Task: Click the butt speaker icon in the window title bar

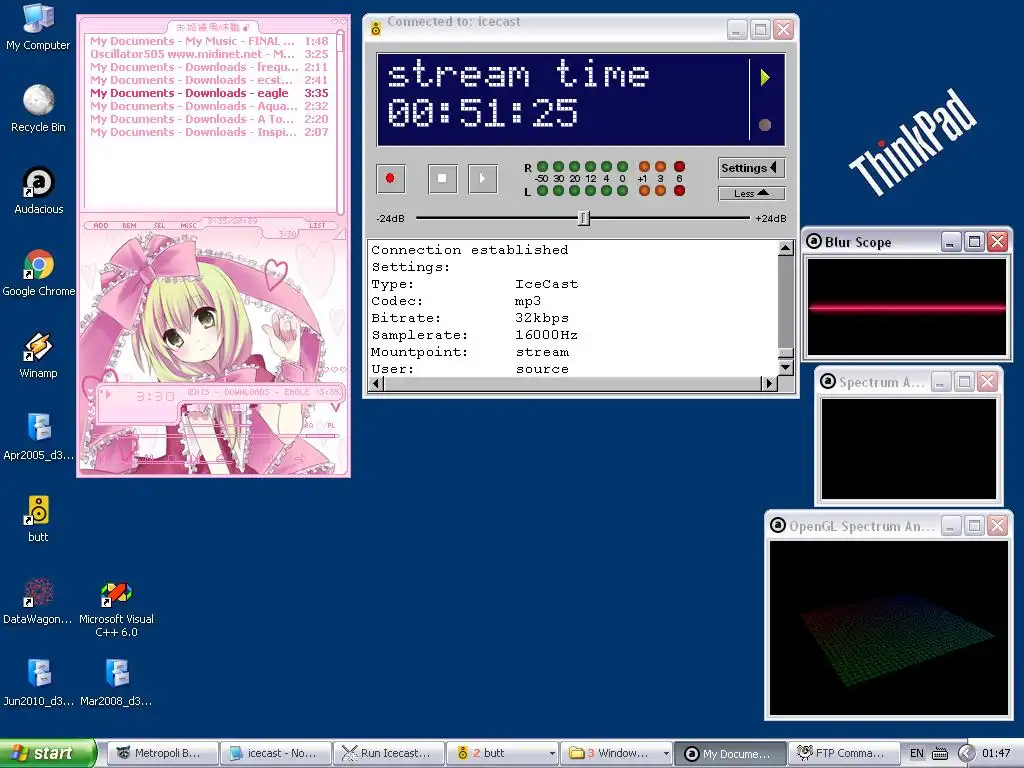Action: tap(376, 28)
